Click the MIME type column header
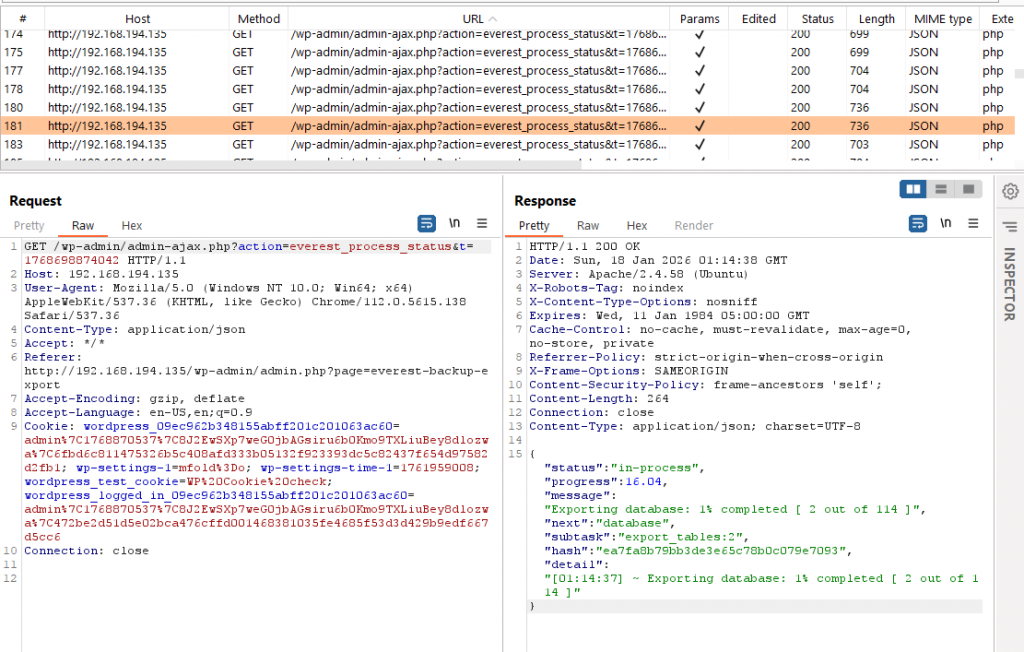Image resolution: width=1024 pixels, height=652 pixels. click(x=942, y=19)
